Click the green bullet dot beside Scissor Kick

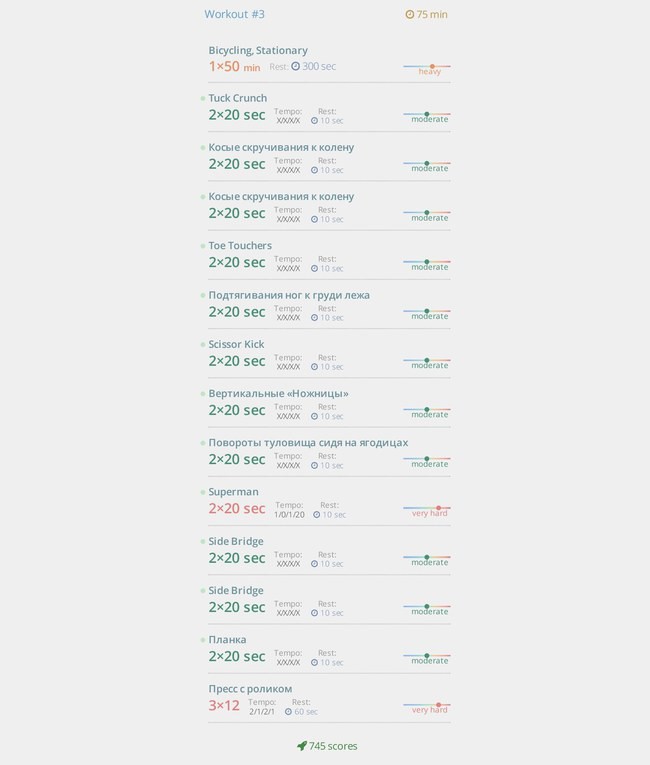point(203,344)
